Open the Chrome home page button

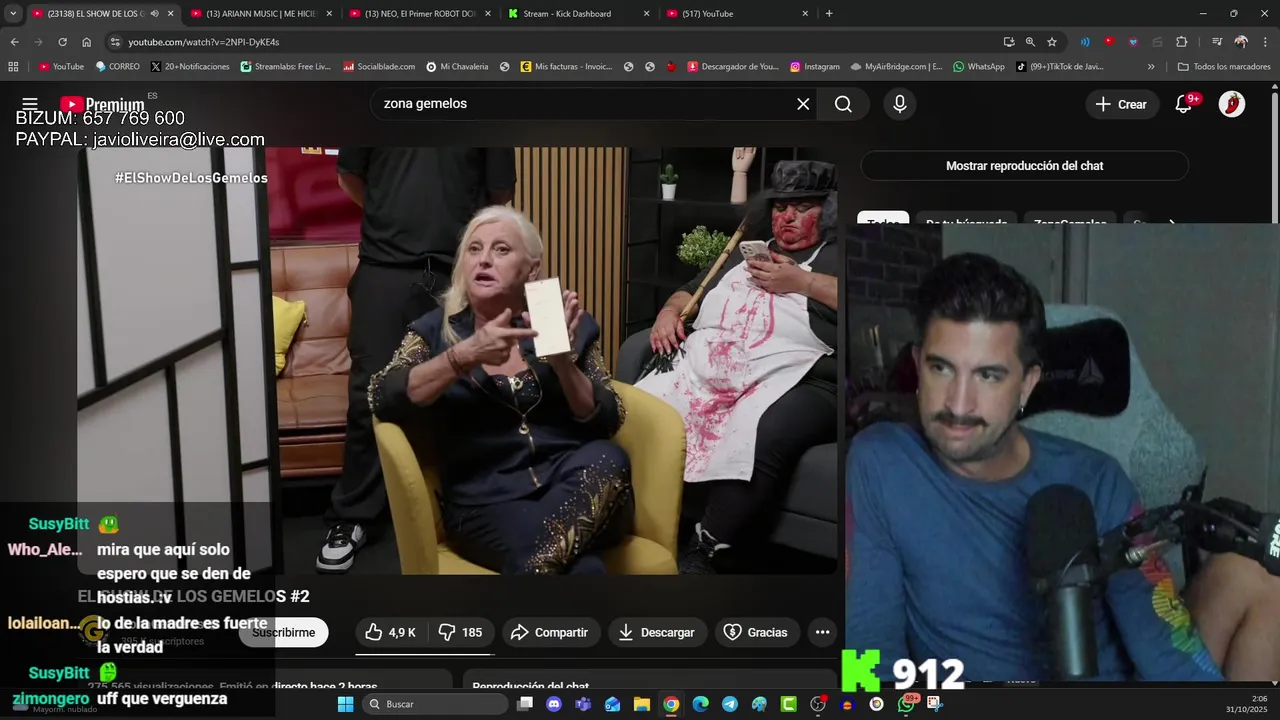click(86, 42)
